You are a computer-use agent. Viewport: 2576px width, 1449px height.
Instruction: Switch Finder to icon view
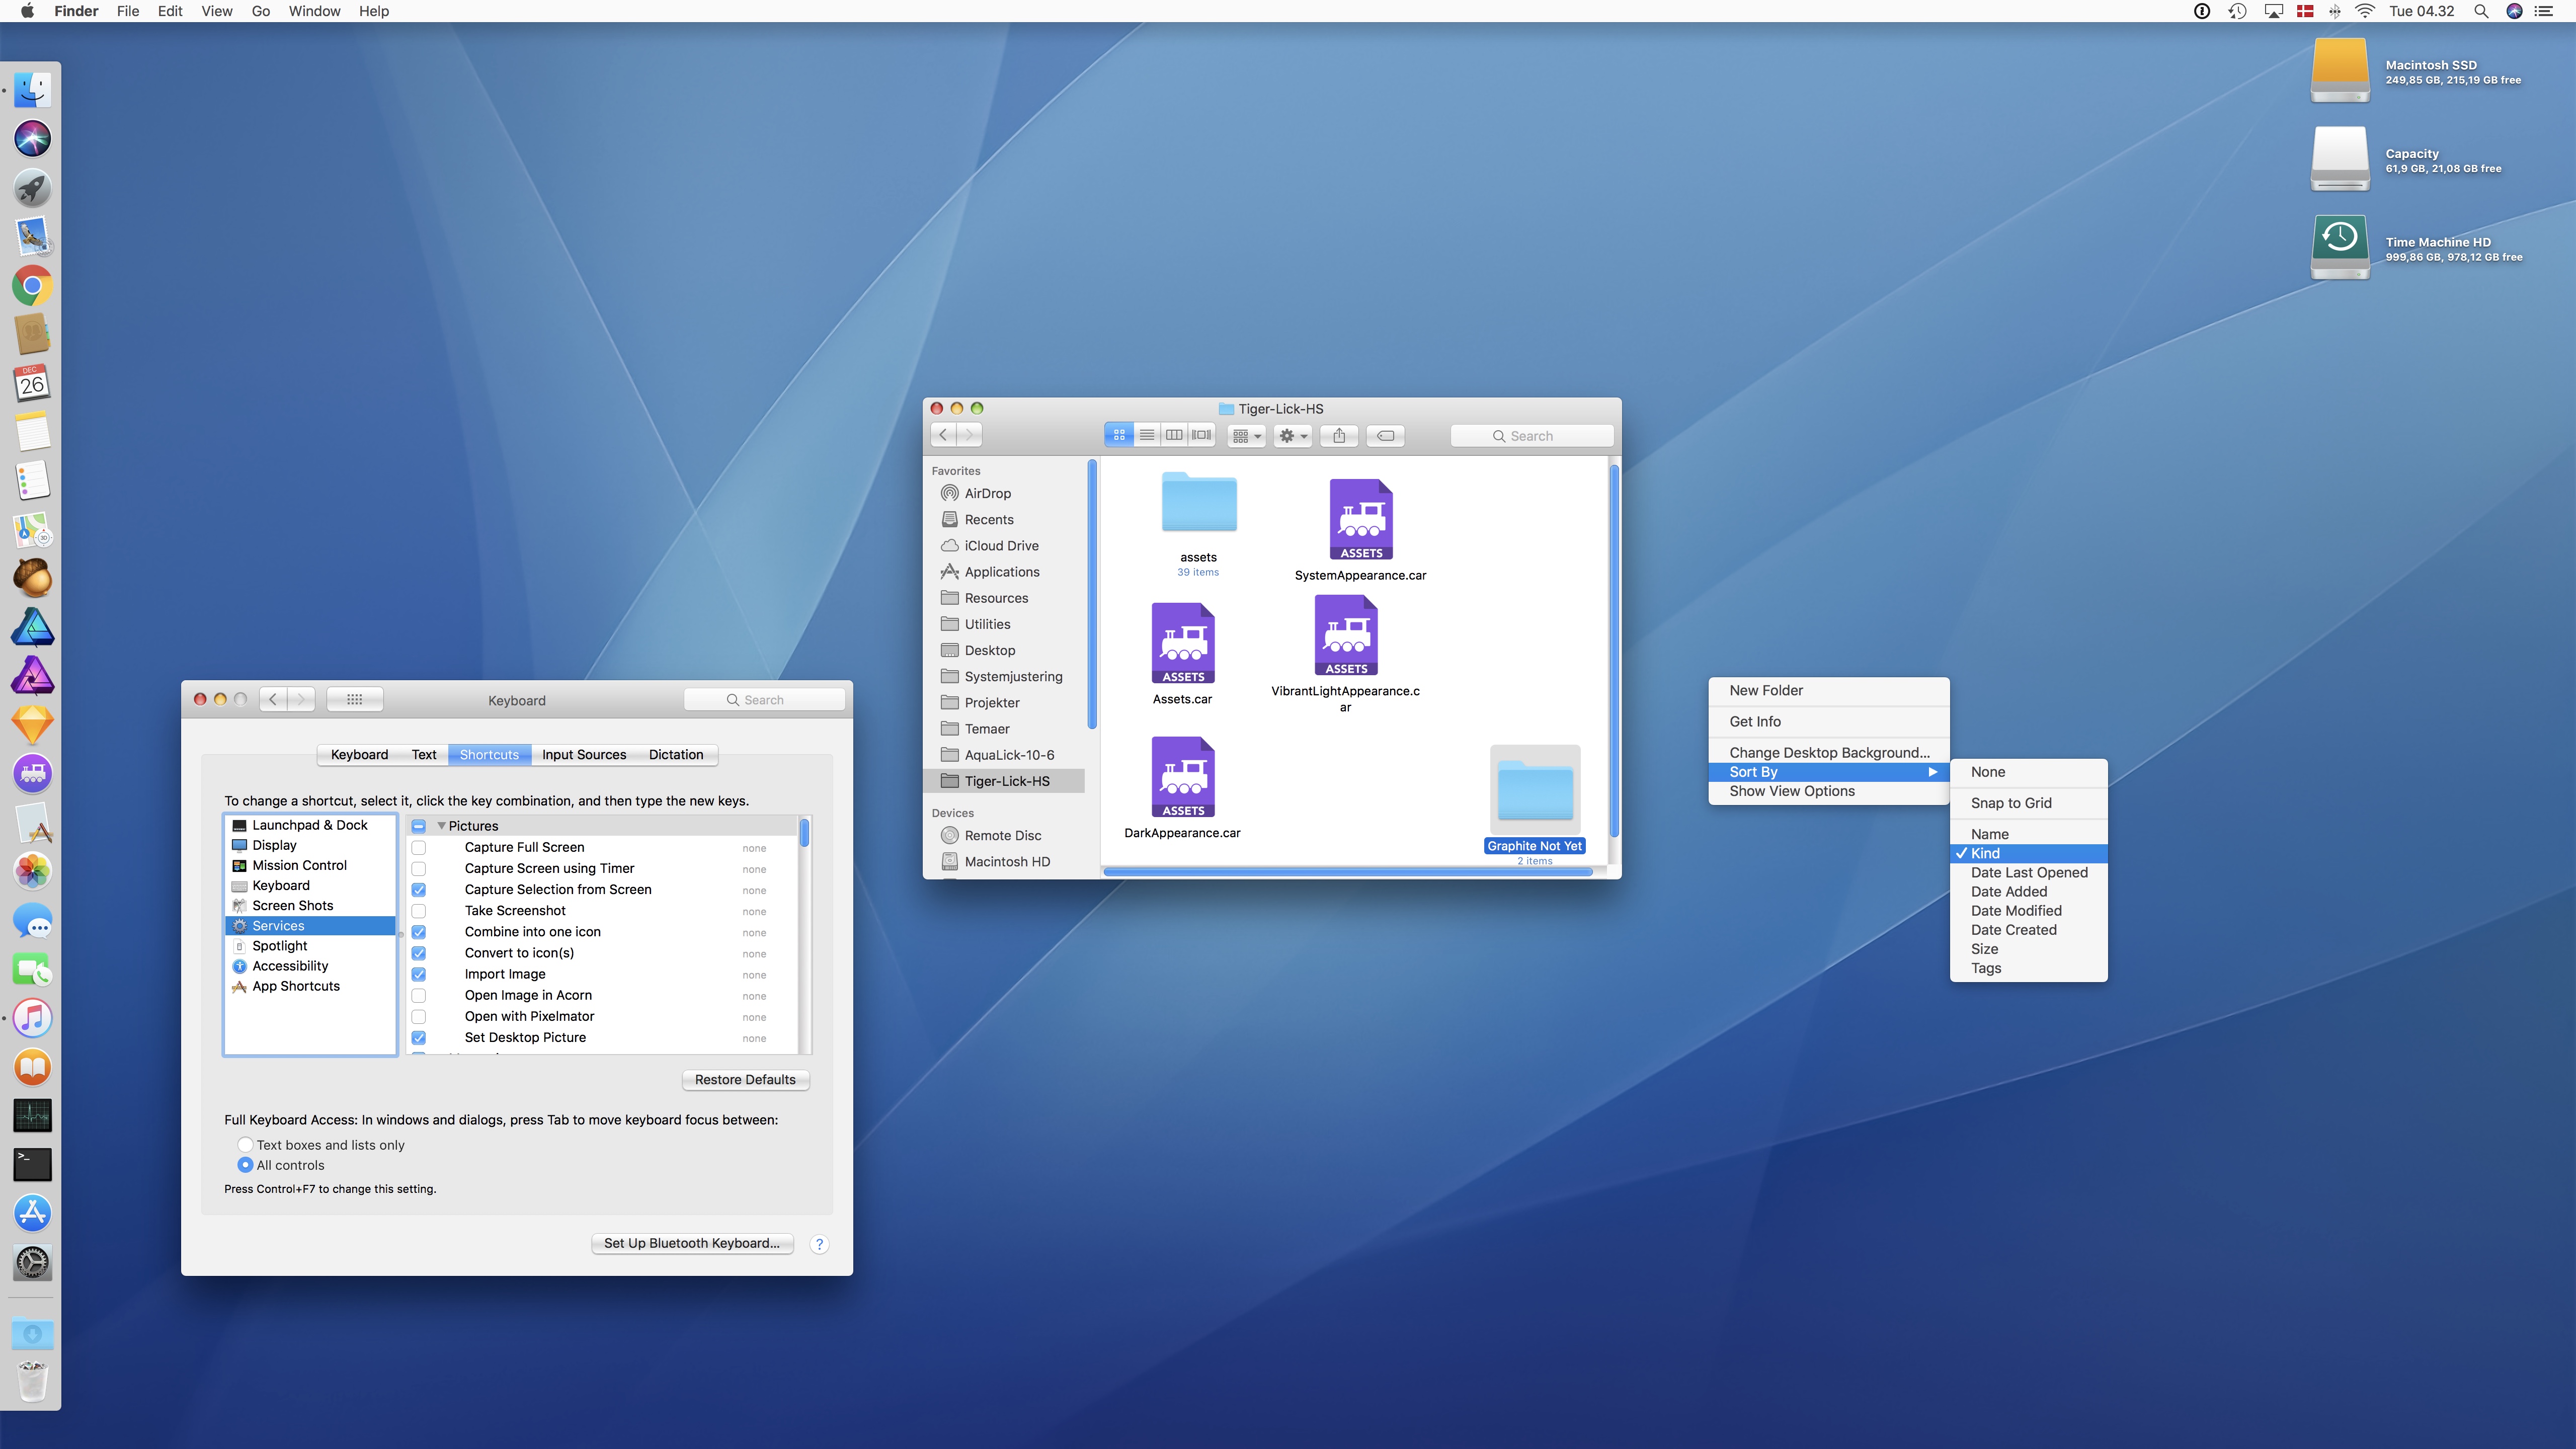point(1119,435)
